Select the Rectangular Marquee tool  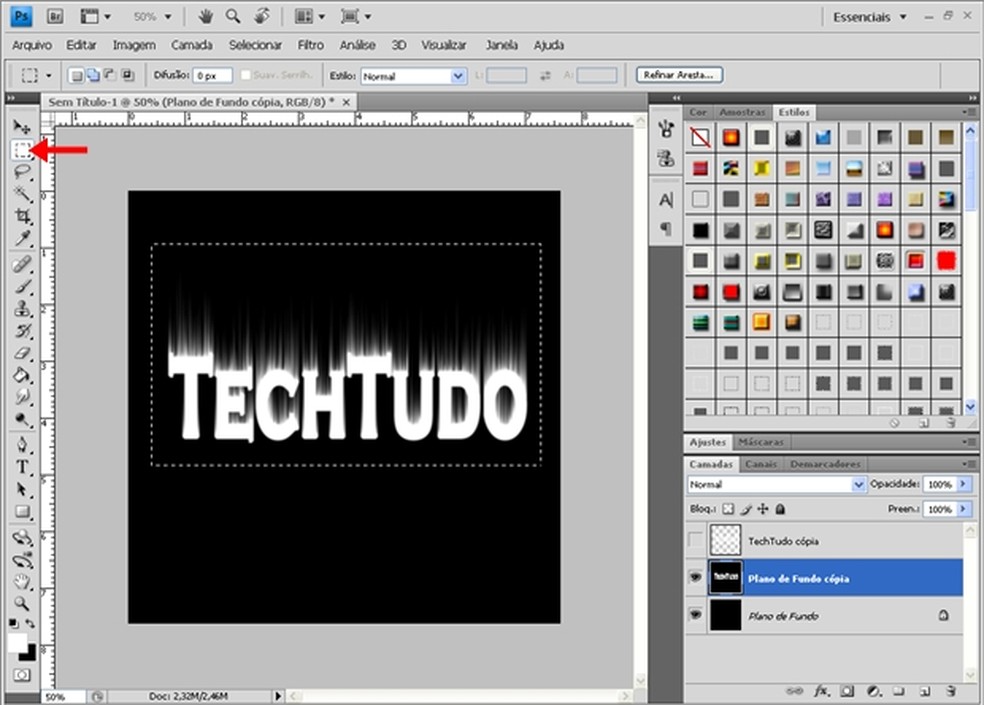coord(22,150)
